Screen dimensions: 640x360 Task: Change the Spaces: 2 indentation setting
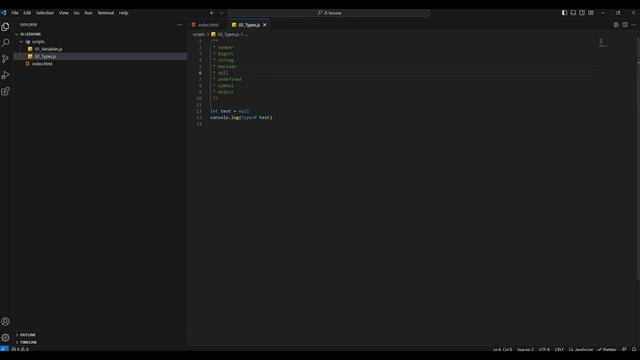pyautogui.click(x=525, y=349)
